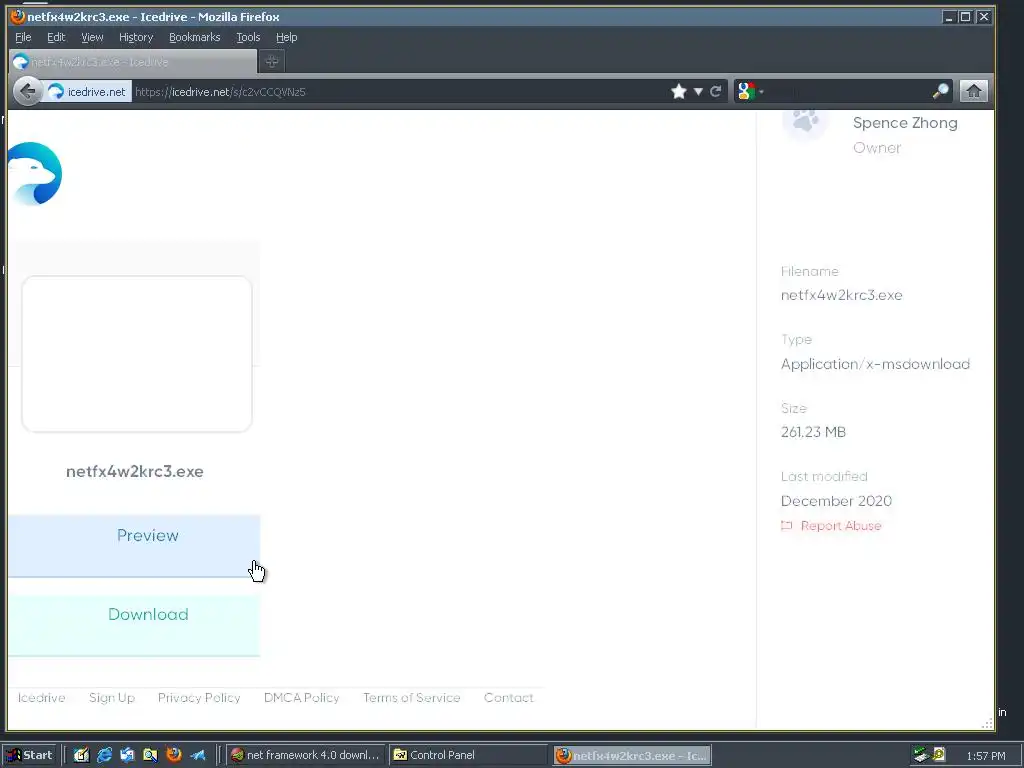Click the Icedrive Firefox taskbar button
This screenshot has width=1024, height=768.
coord(632,756)
